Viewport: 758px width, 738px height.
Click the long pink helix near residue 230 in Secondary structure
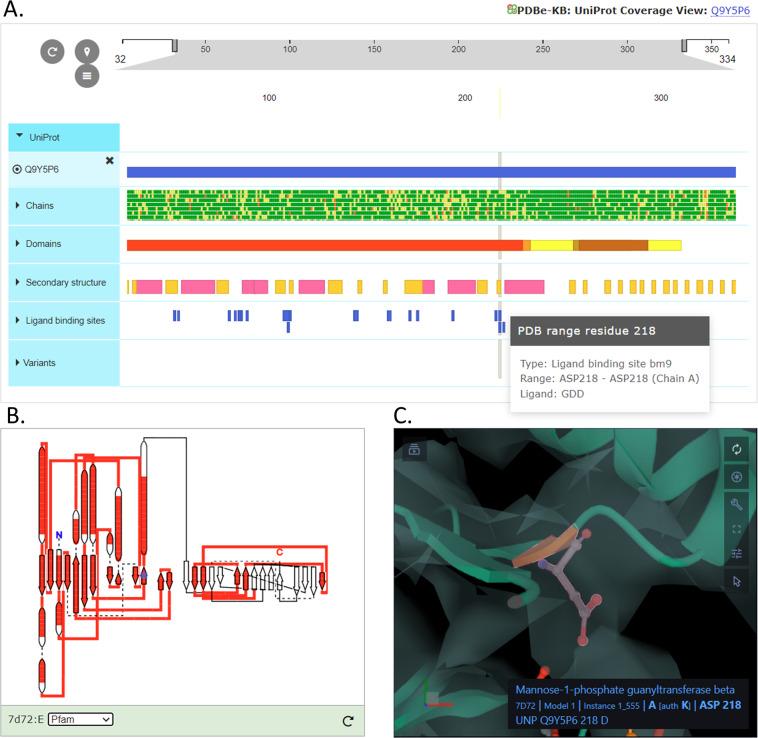524,287
